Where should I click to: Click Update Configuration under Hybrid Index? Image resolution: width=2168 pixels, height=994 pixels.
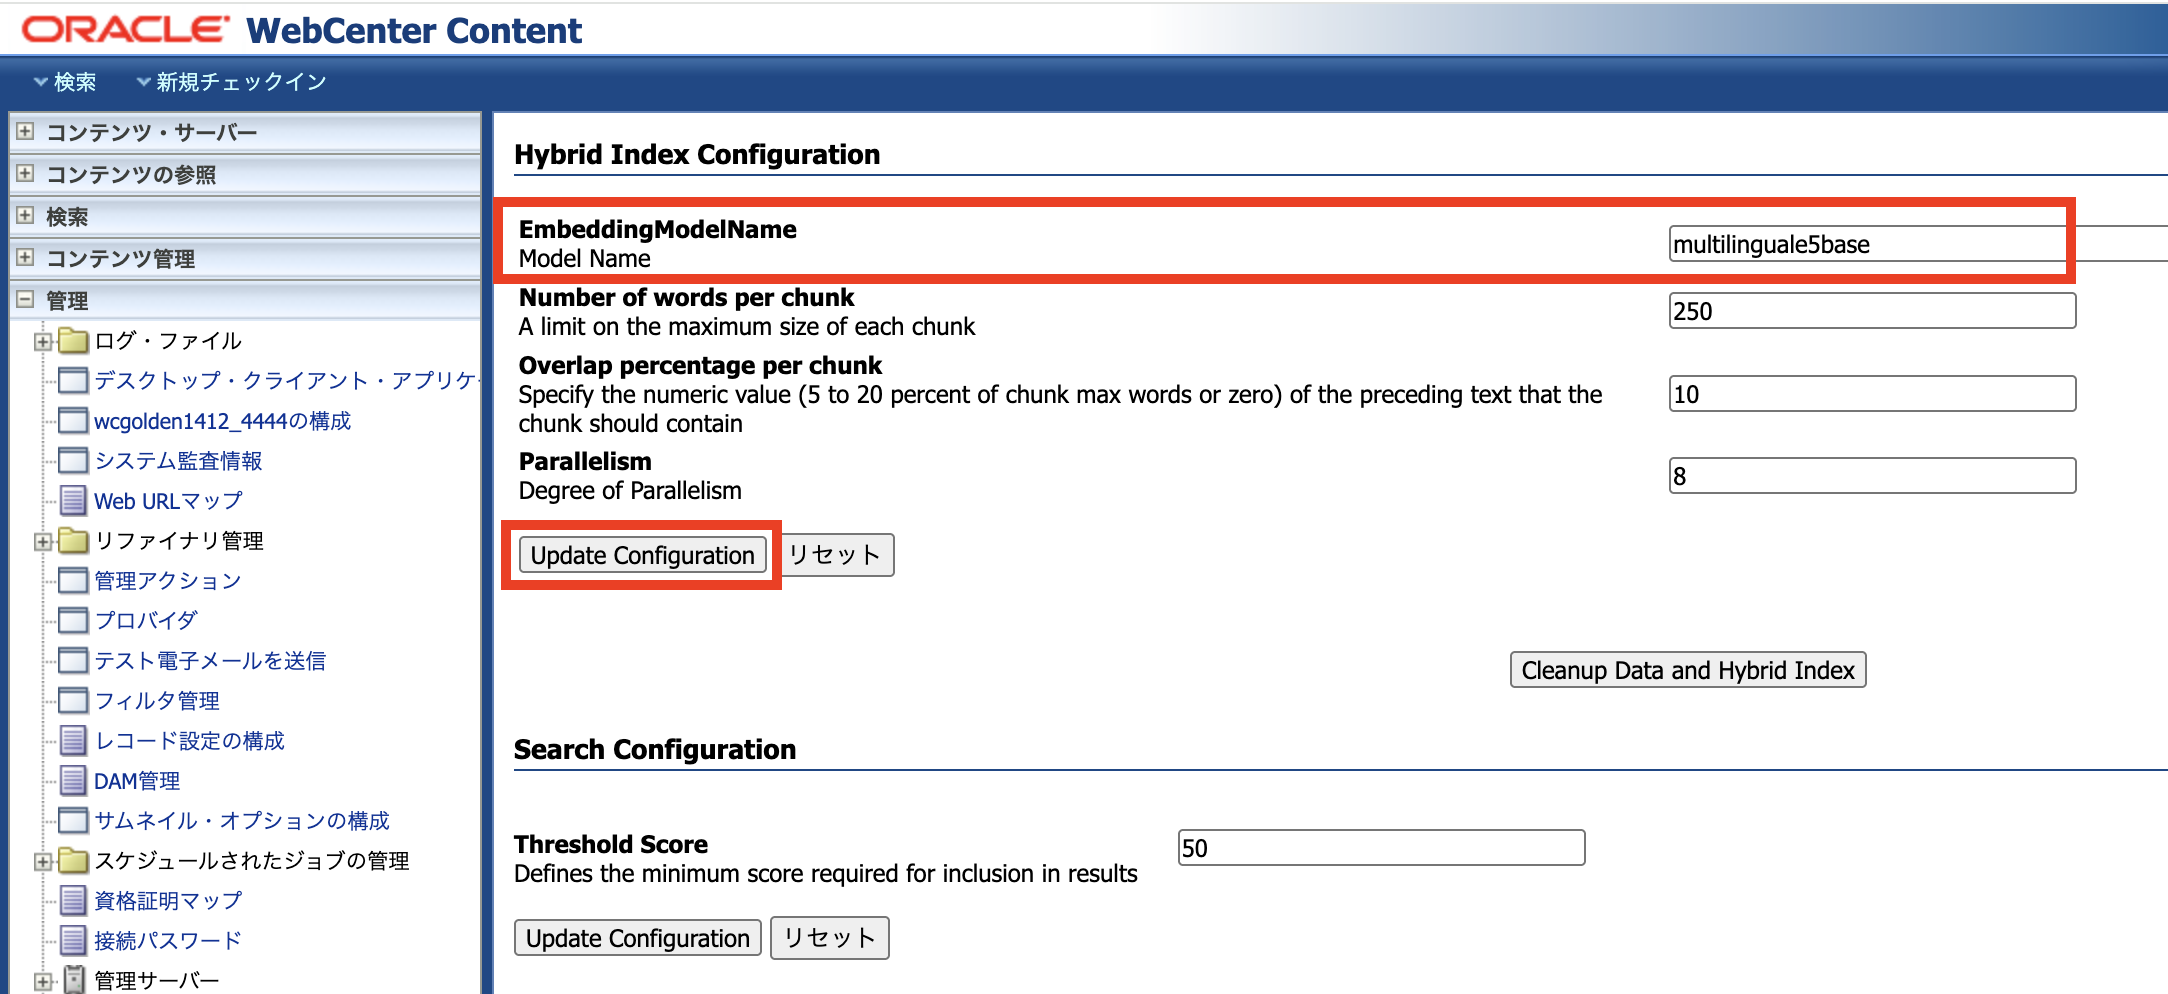pyautogui.click(x=642, y=555)
